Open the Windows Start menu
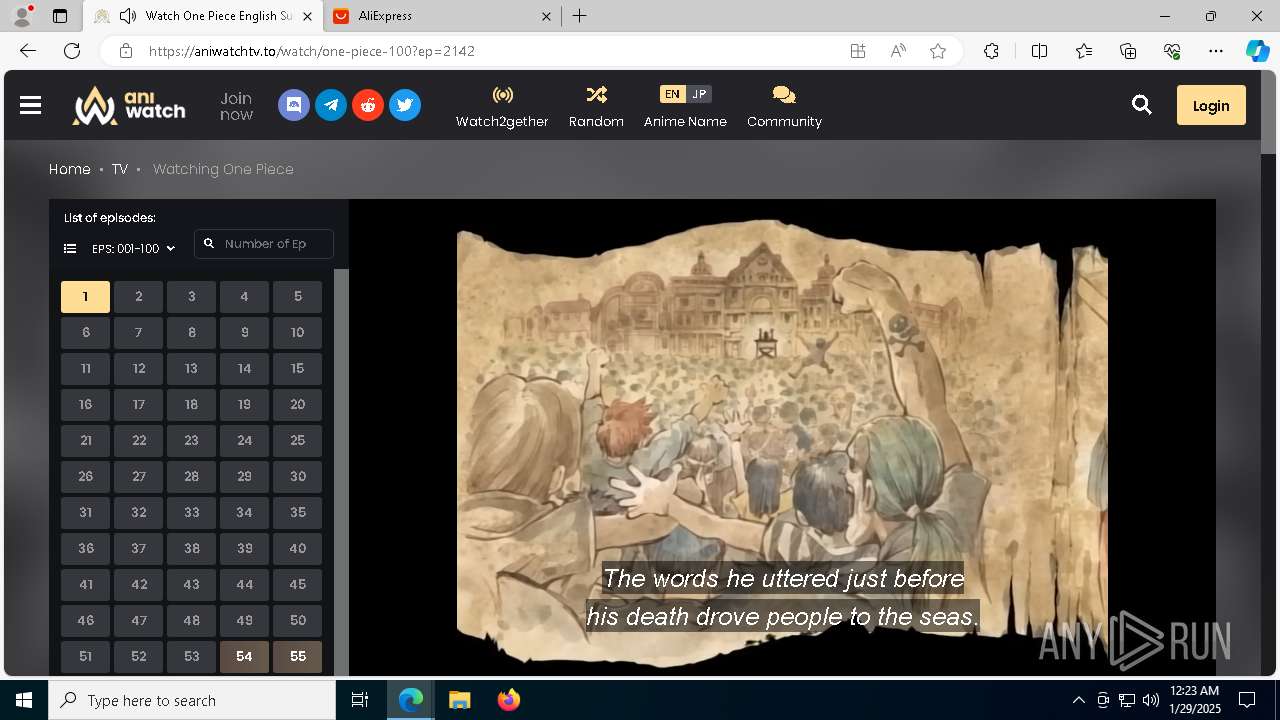This screenshot has width=1280, height=720. point(24,700)
